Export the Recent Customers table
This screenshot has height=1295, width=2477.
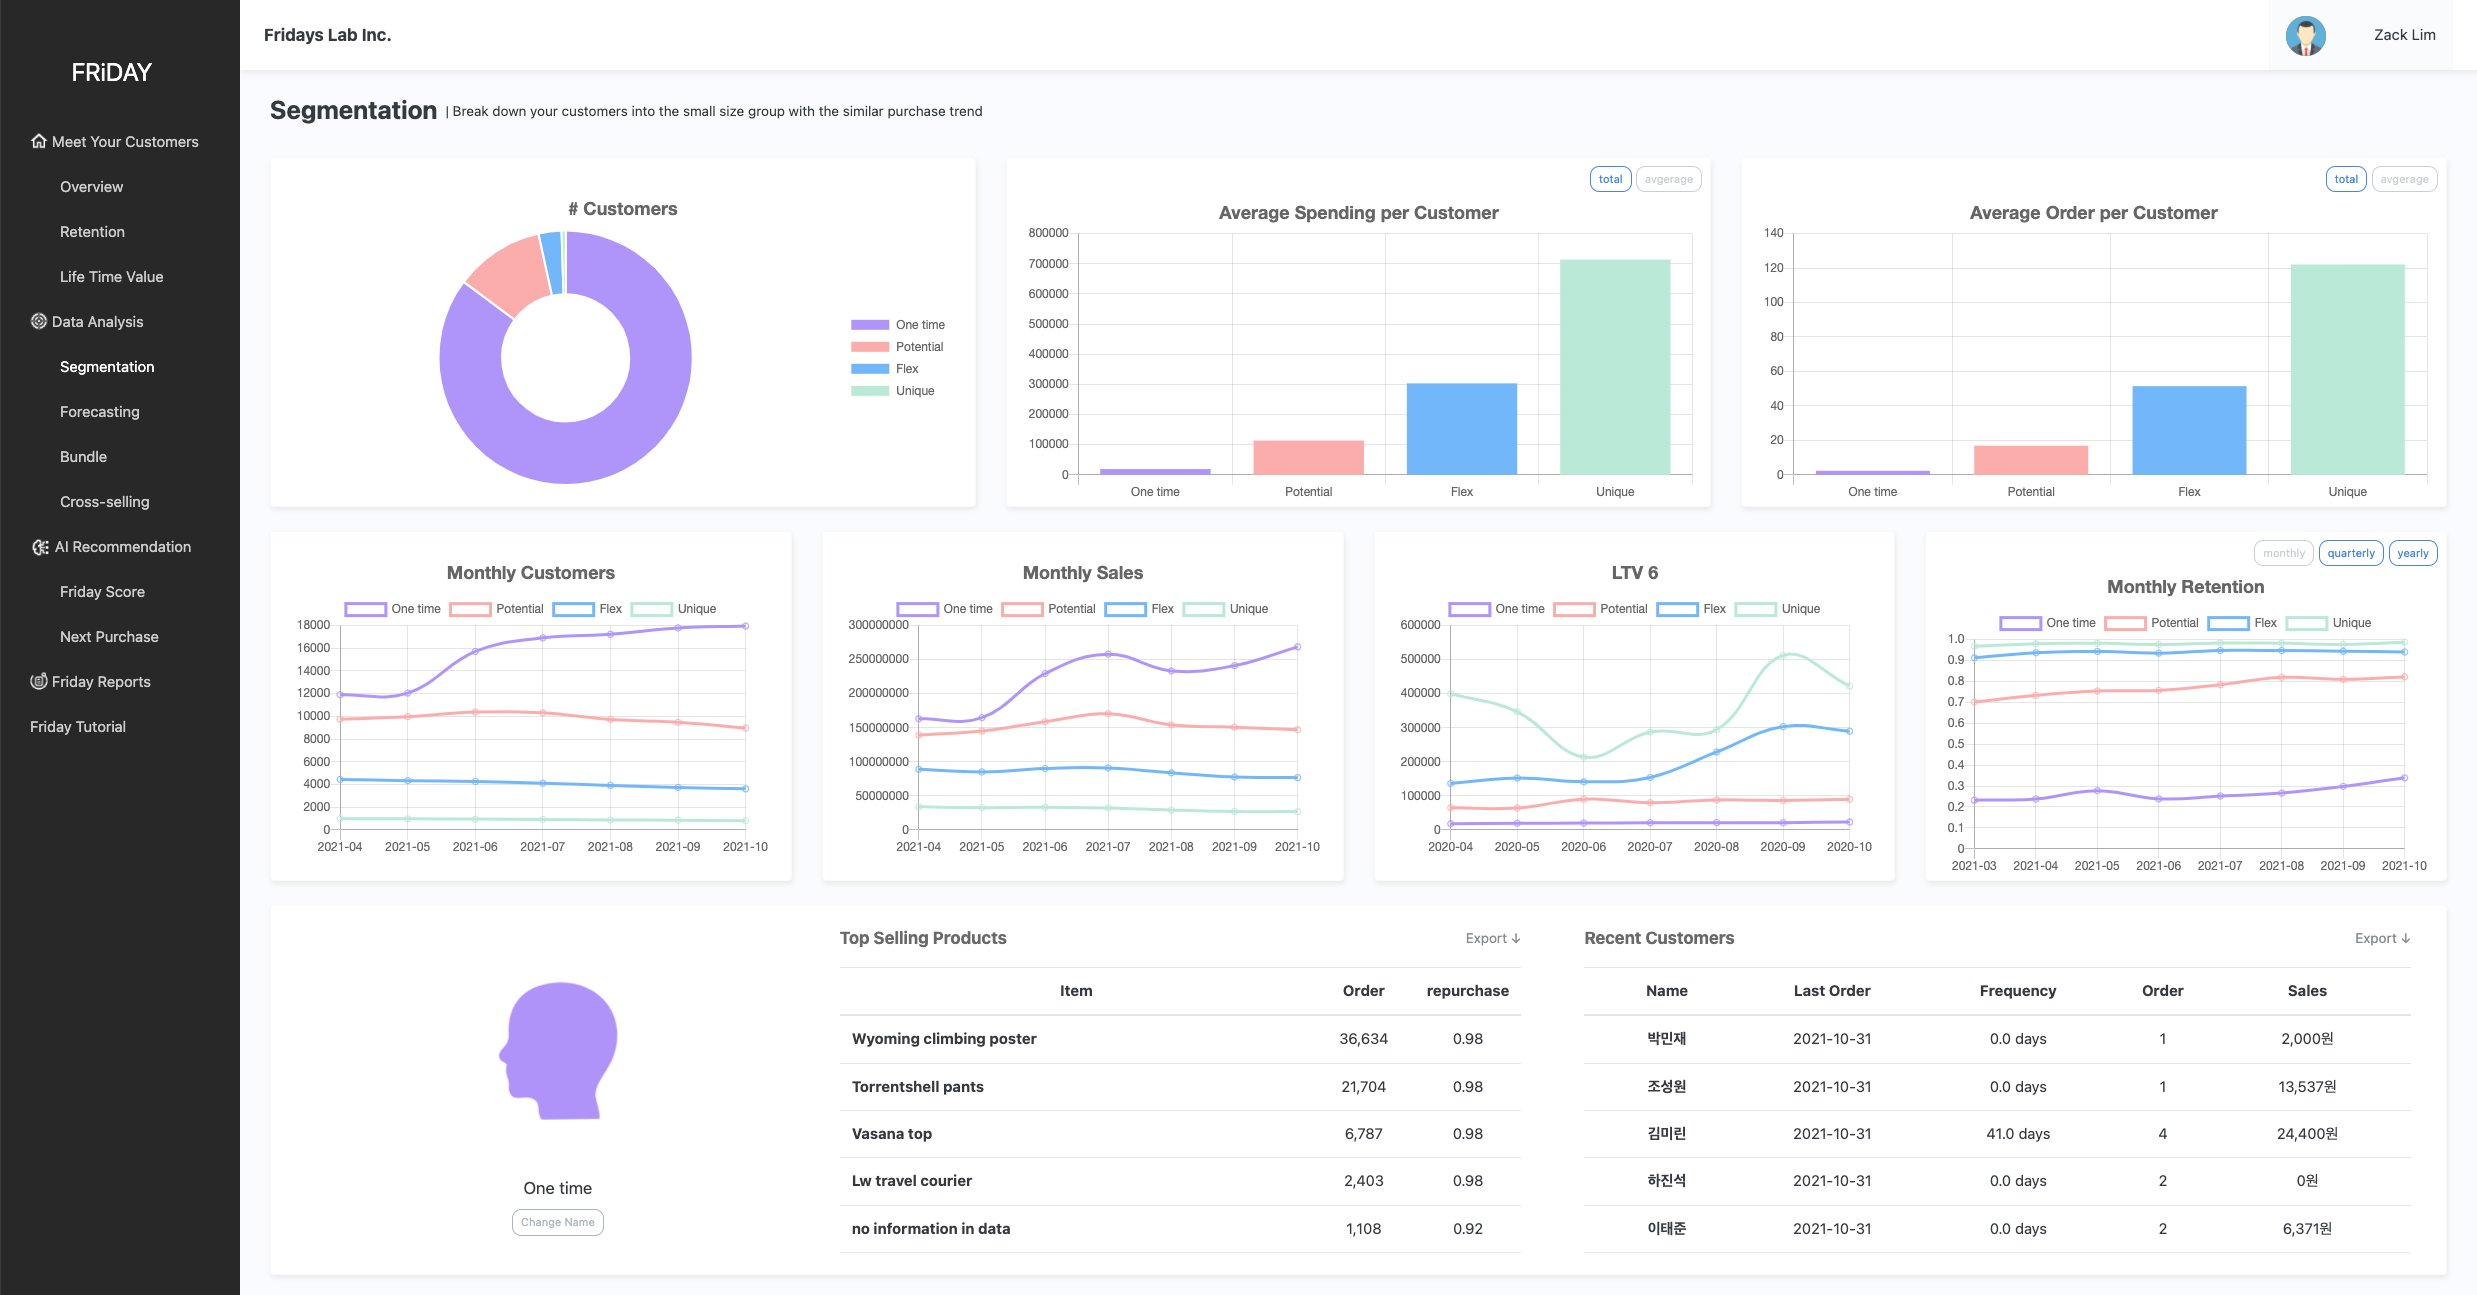[x=2382, y=938]
